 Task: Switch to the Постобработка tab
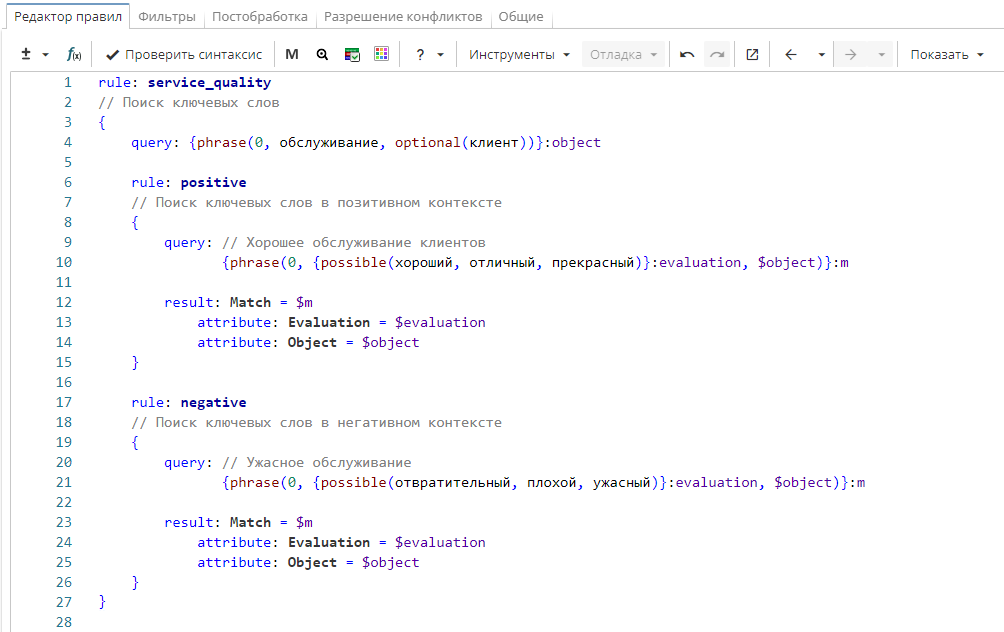click(x=259, y=17)
